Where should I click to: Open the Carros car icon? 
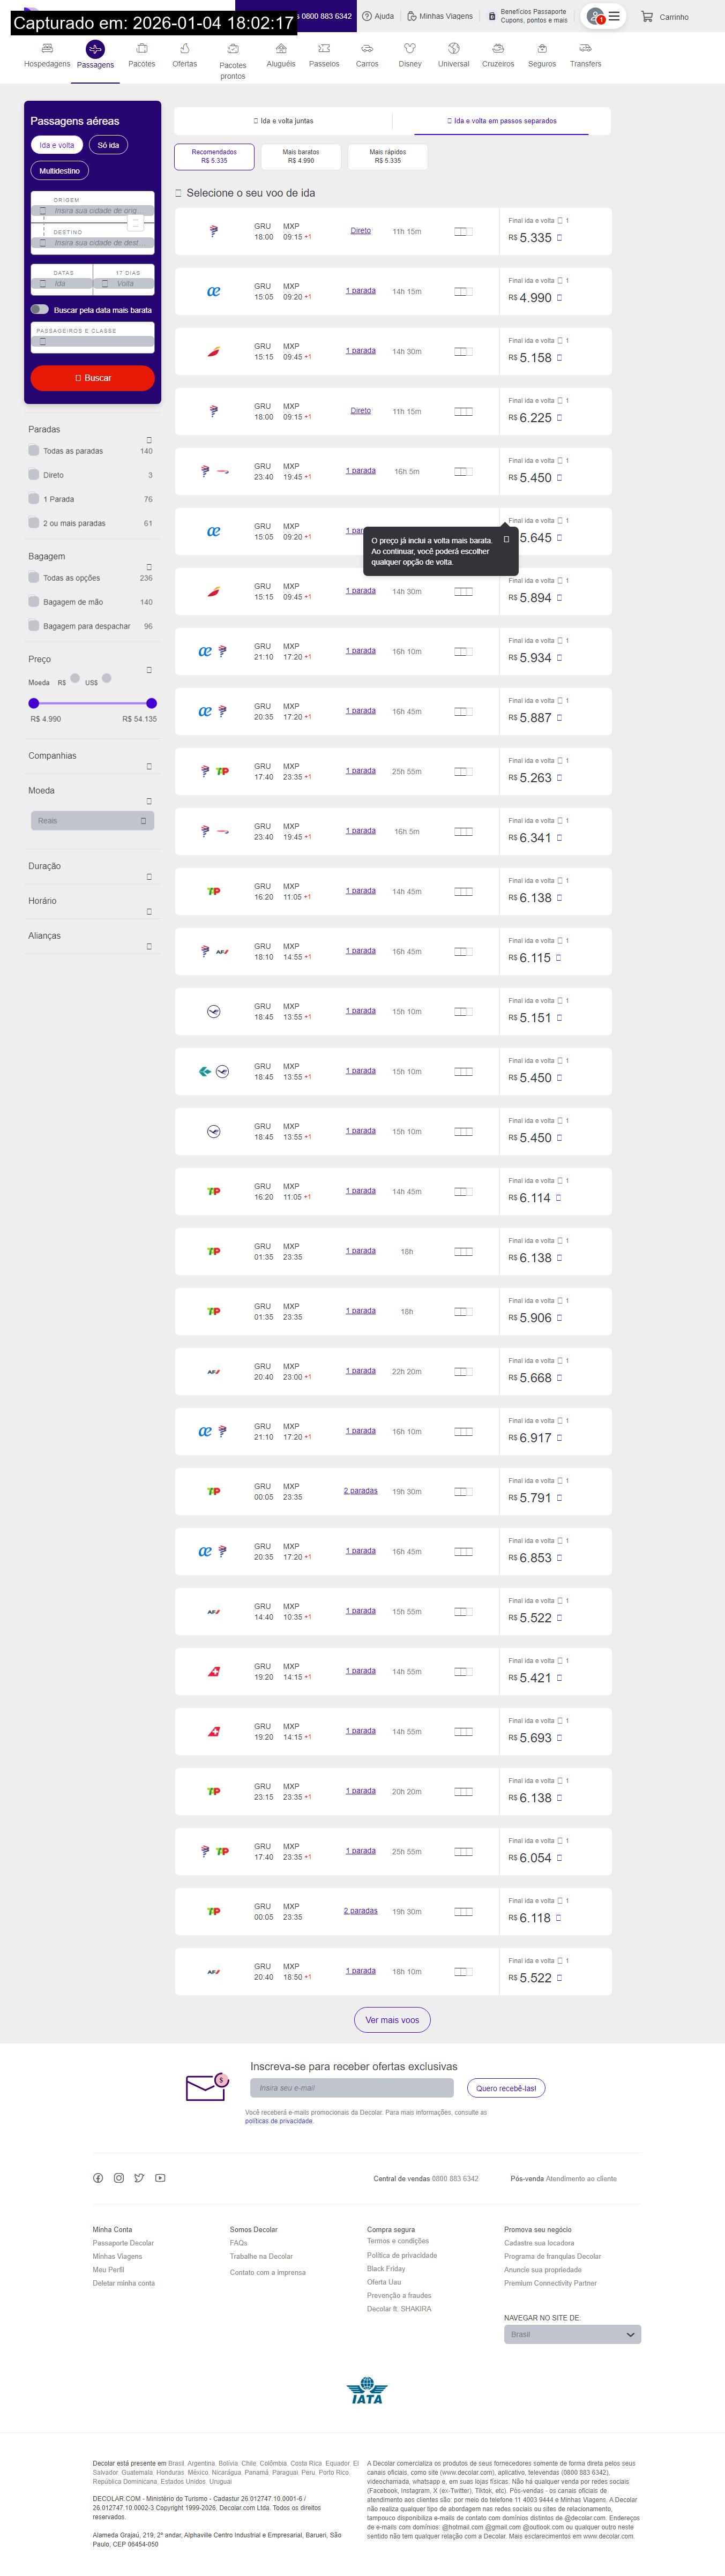pos(367,48)
